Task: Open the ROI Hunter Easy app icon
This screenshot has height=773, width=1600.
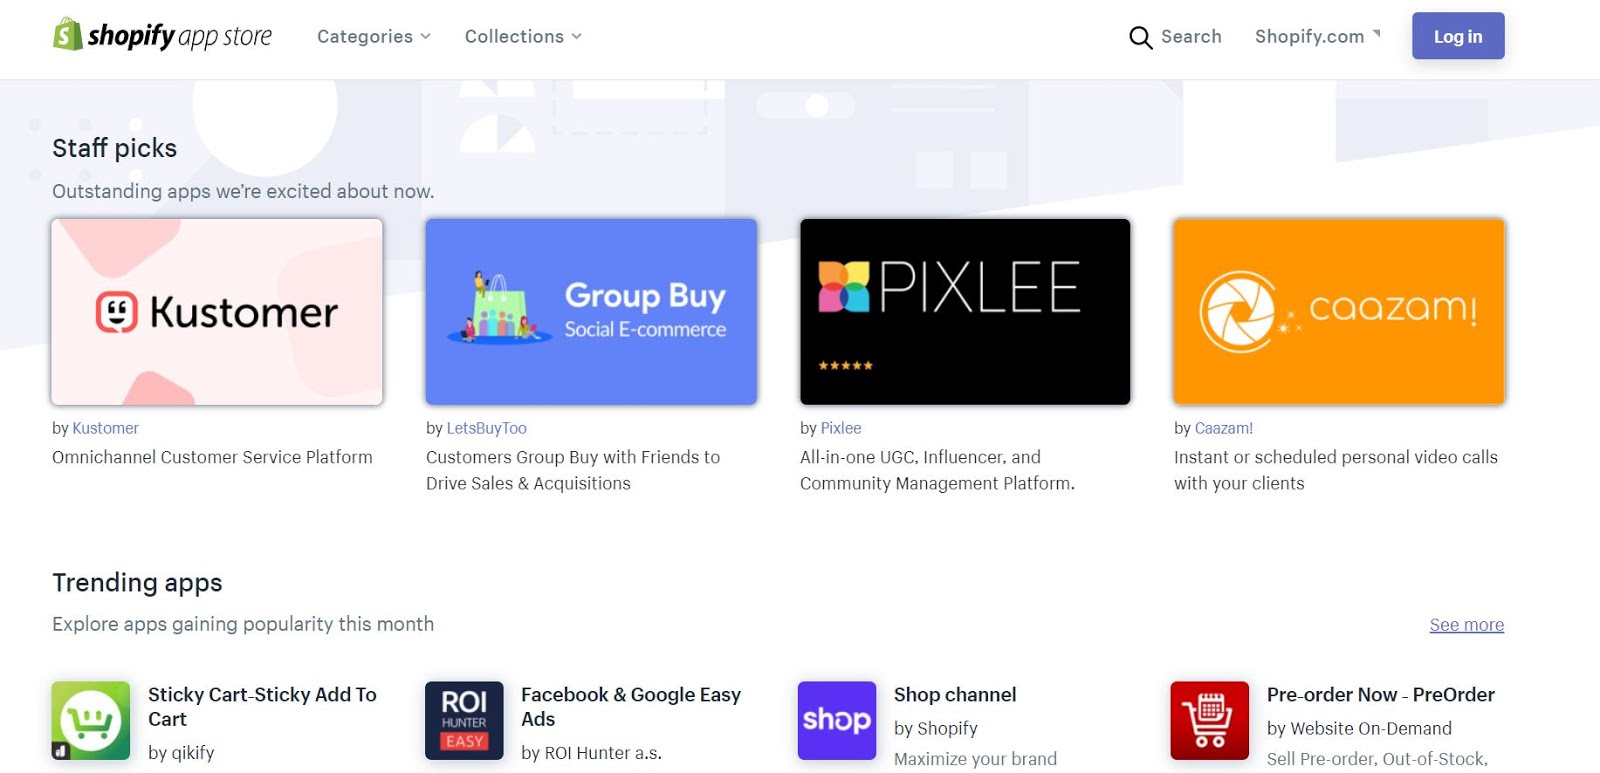Action: click(464, 720)
